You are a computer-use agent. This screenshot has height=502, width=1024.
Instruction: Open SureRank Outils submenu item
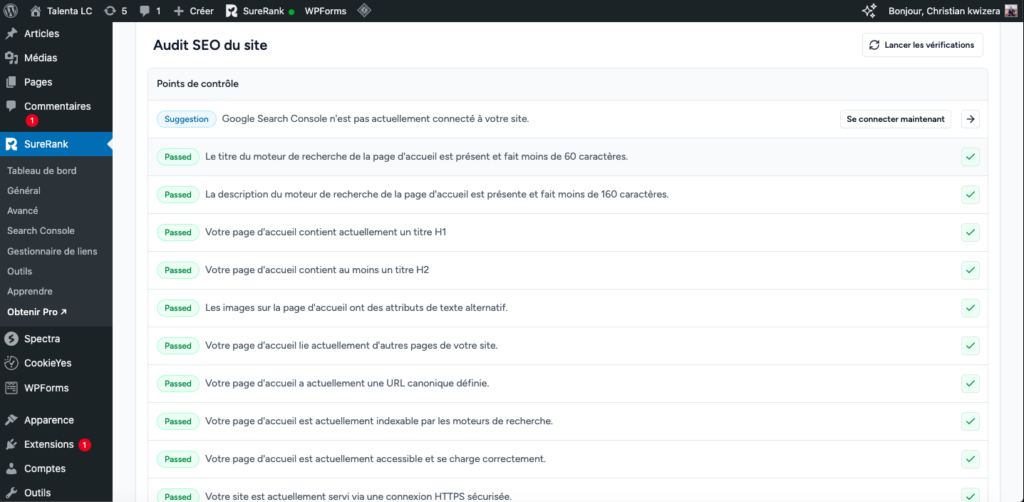coord(20,271)
